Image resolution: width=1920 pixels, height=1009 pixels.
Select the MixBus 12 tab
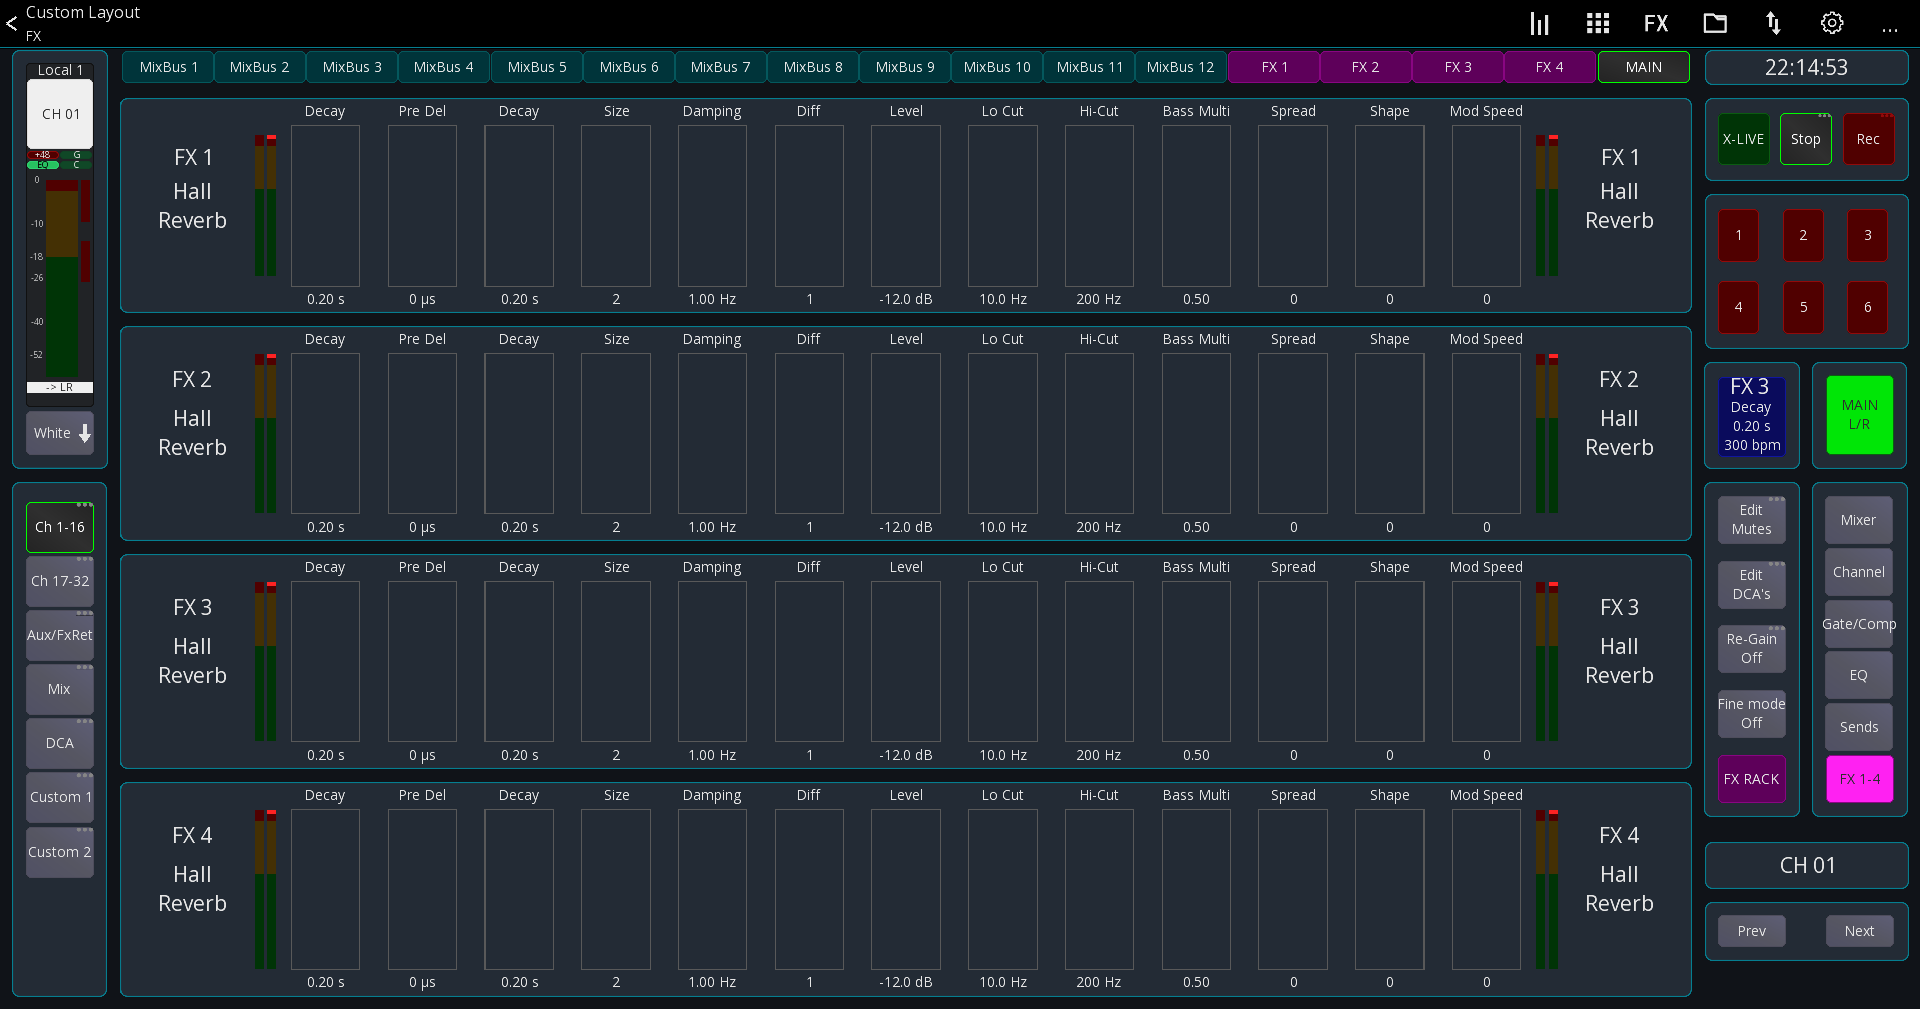tap(1180, 67)
